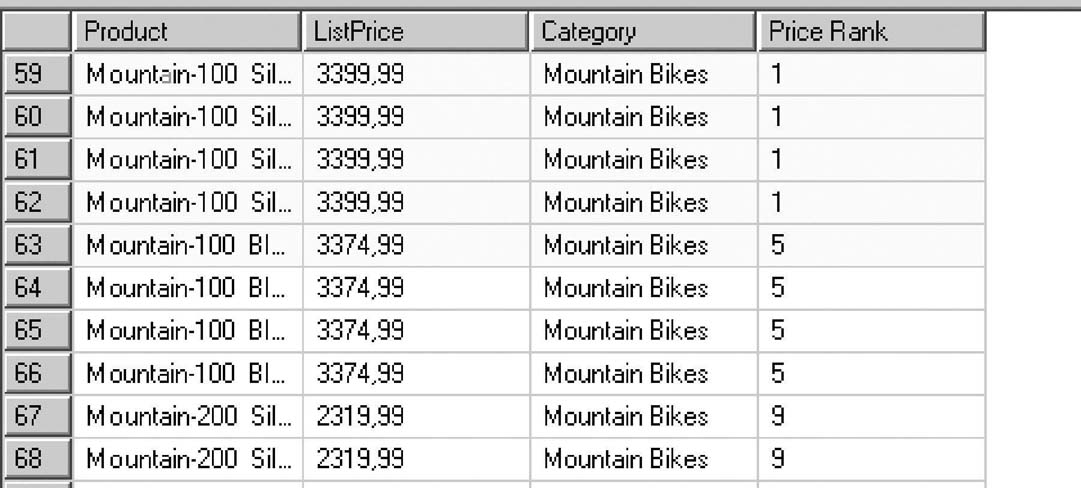Click the ListPrice column header
Image resolution: width=1081 pixels, height=488 pixels.
pos(416,31)
